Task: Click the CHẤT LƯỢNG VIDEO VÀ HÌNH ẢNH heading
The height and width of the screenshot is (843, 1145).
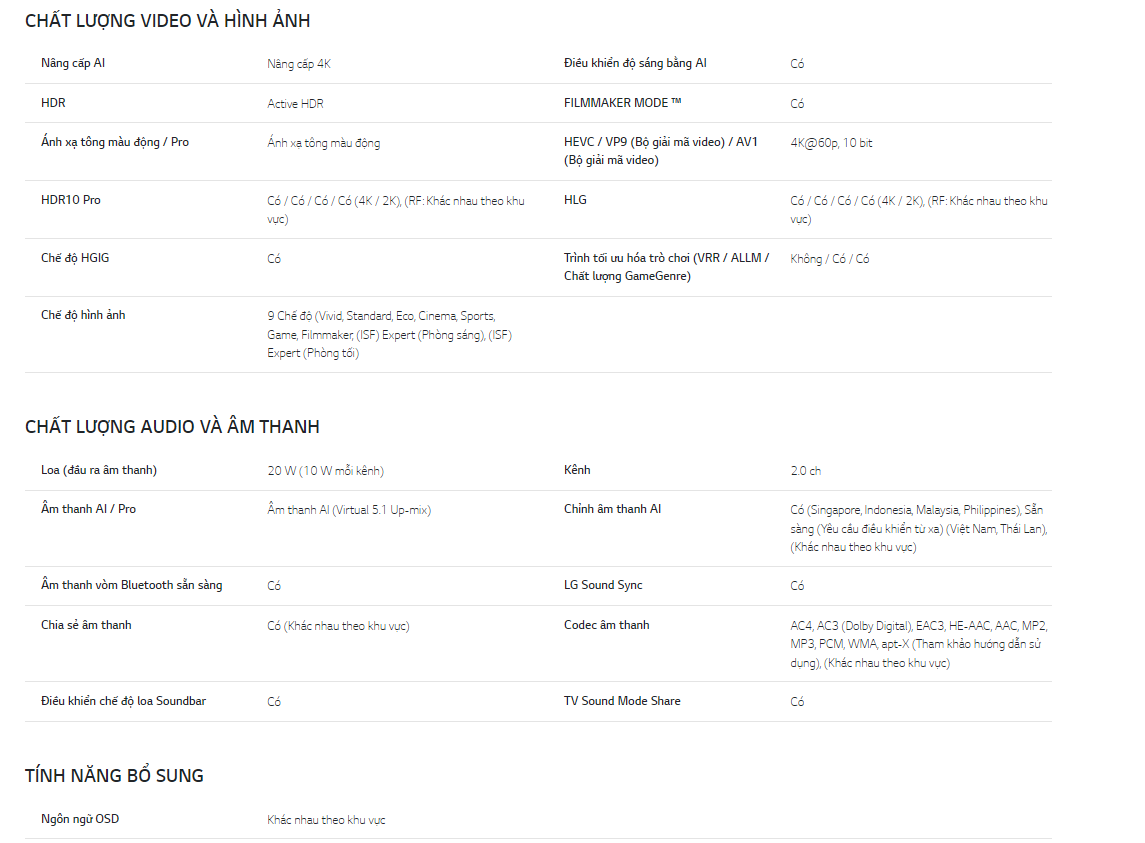Action: (167, 21)
